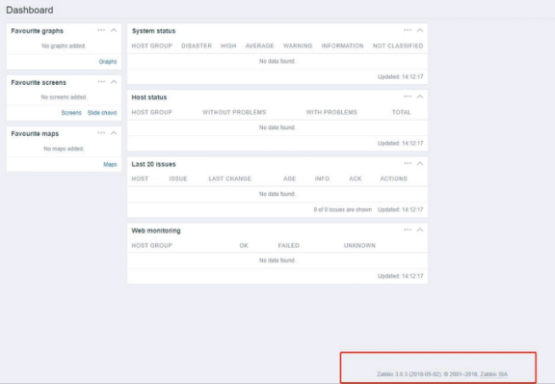Open the Graphs link
555x385 pixels.
(108, 62)
